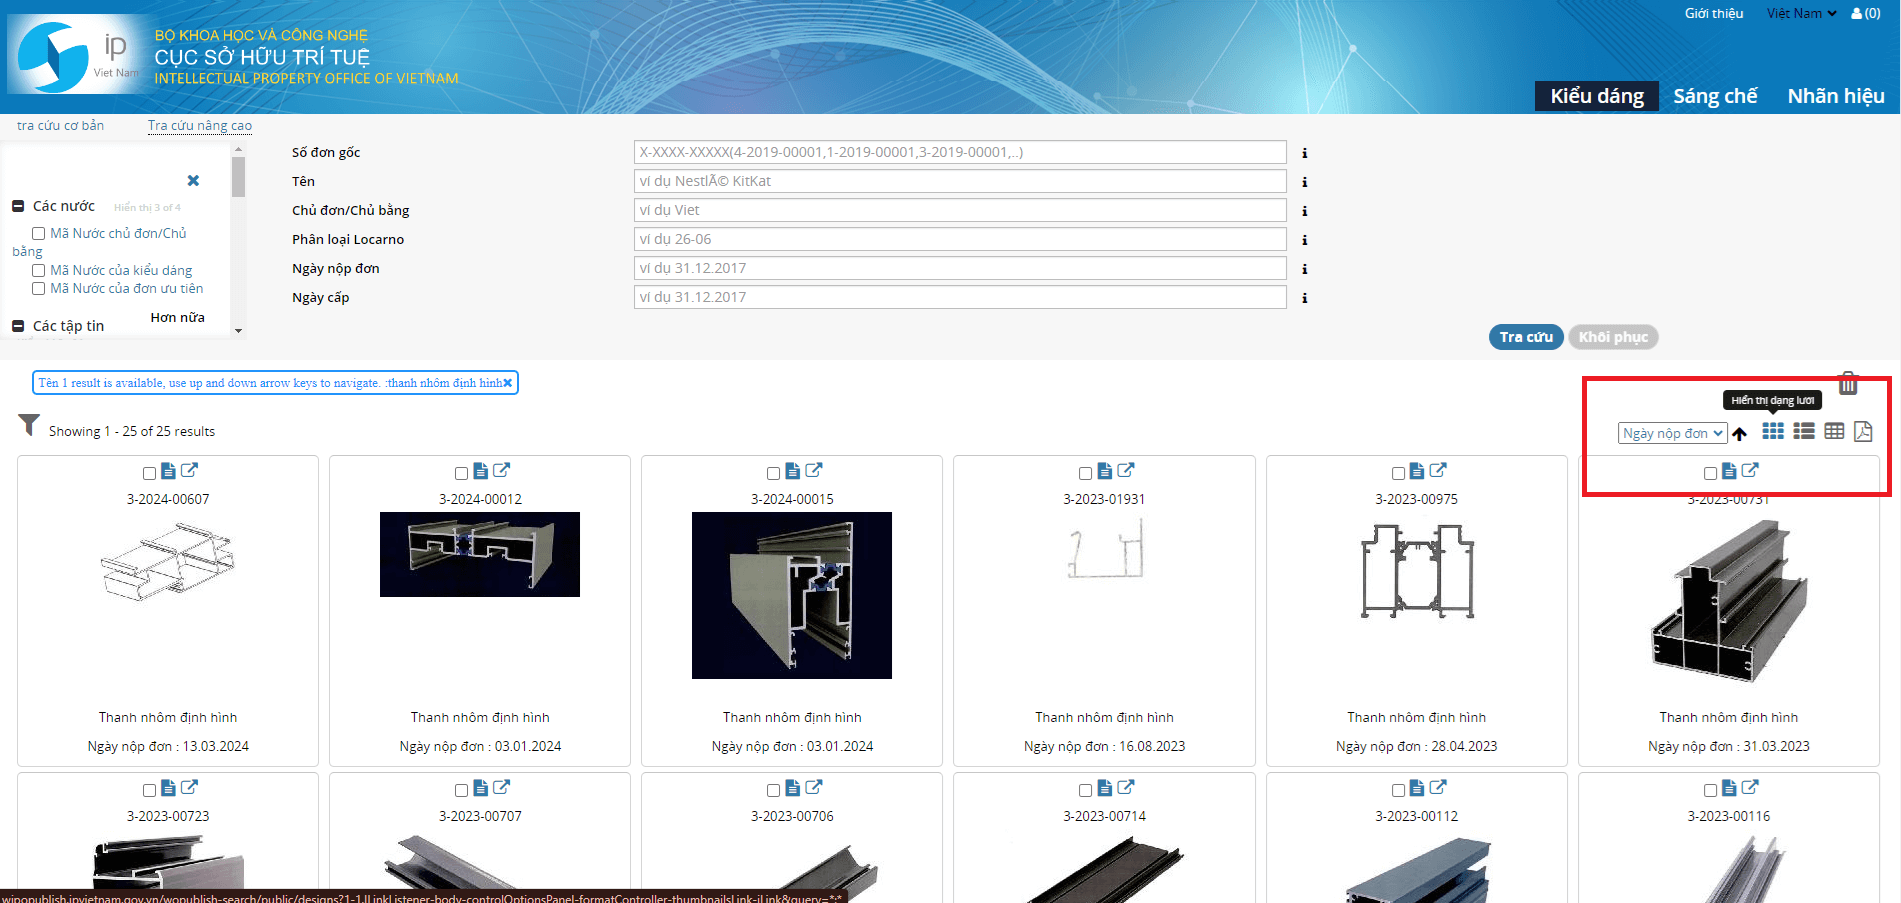
Task: Switch to table view display icon
Action: [1834, 431]
